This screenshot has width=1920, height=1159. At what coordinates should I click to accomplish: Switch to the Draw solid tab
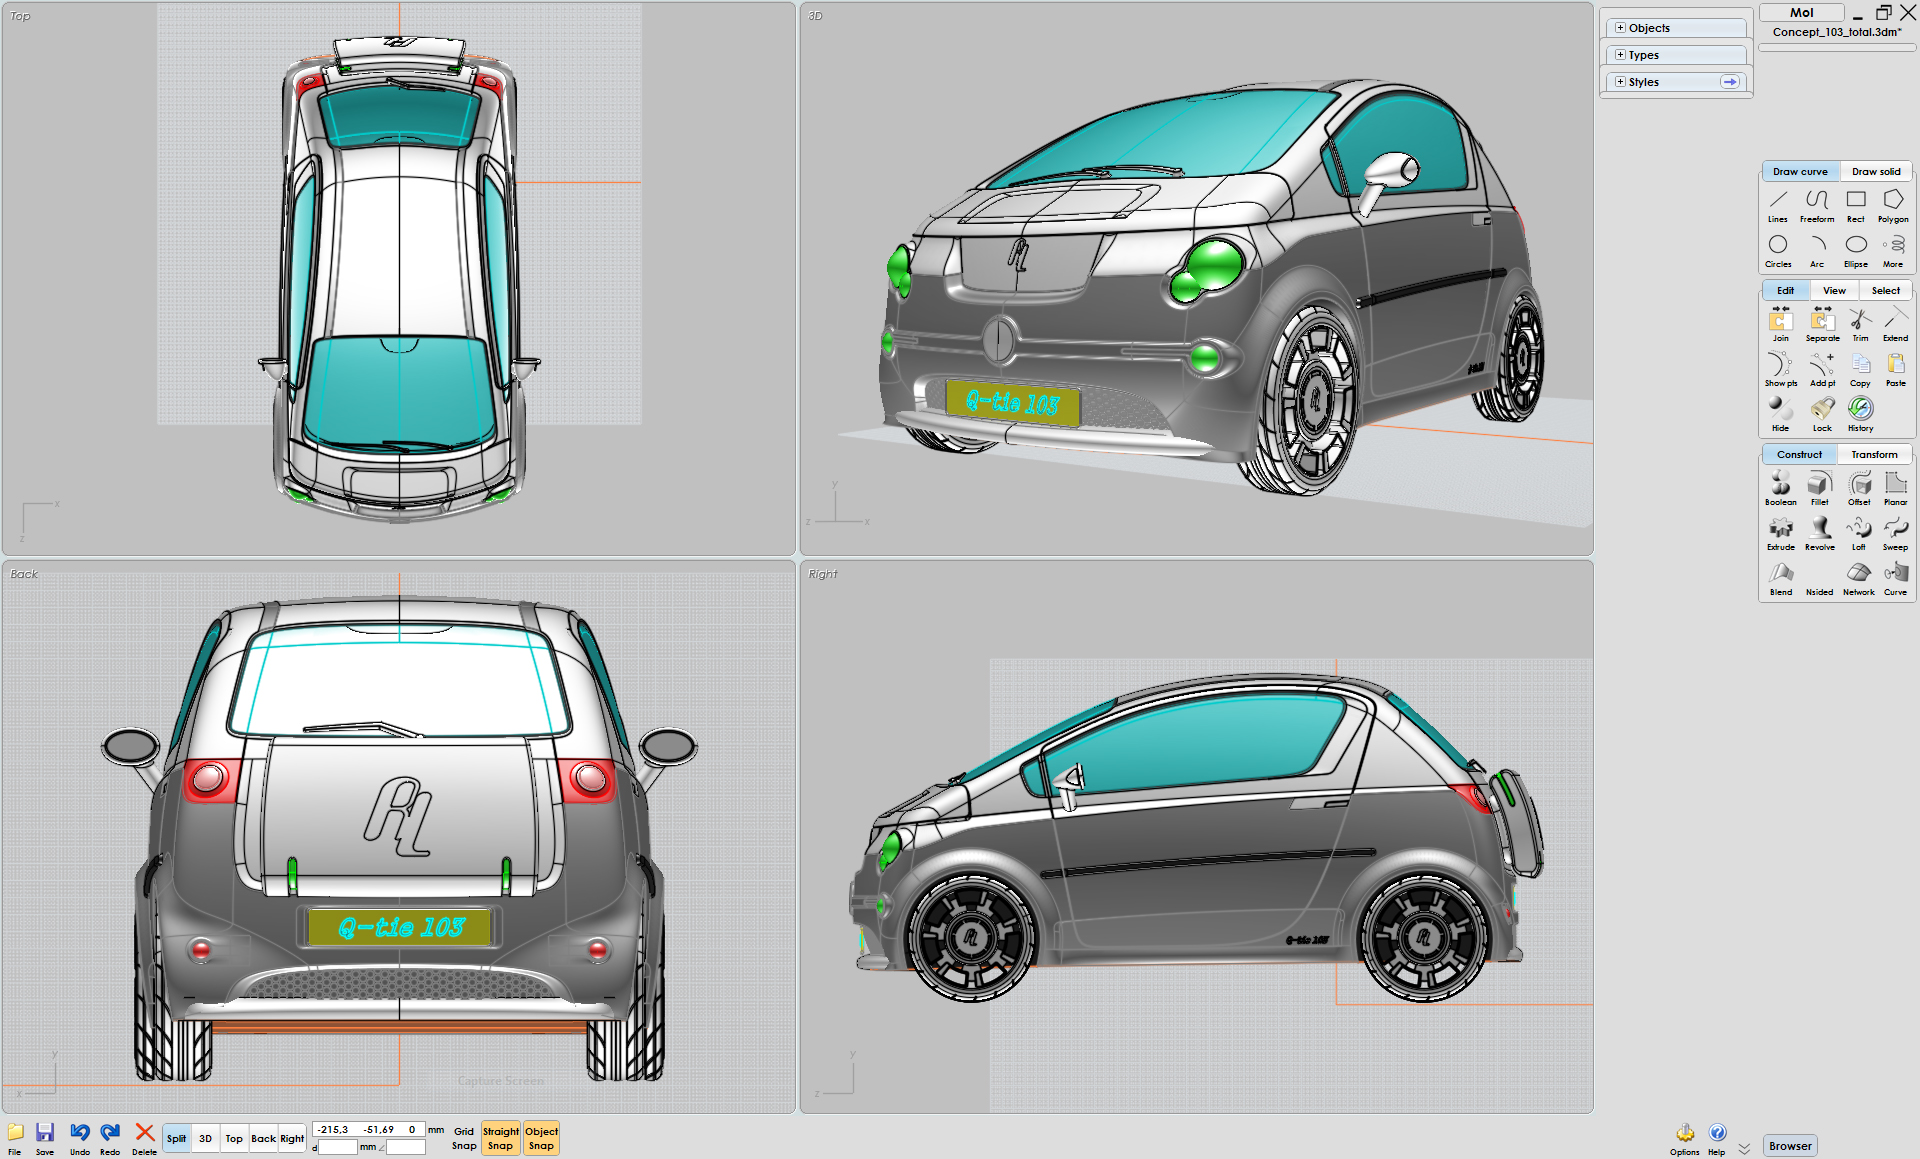pyautogui.click(x=1875, y=171)
